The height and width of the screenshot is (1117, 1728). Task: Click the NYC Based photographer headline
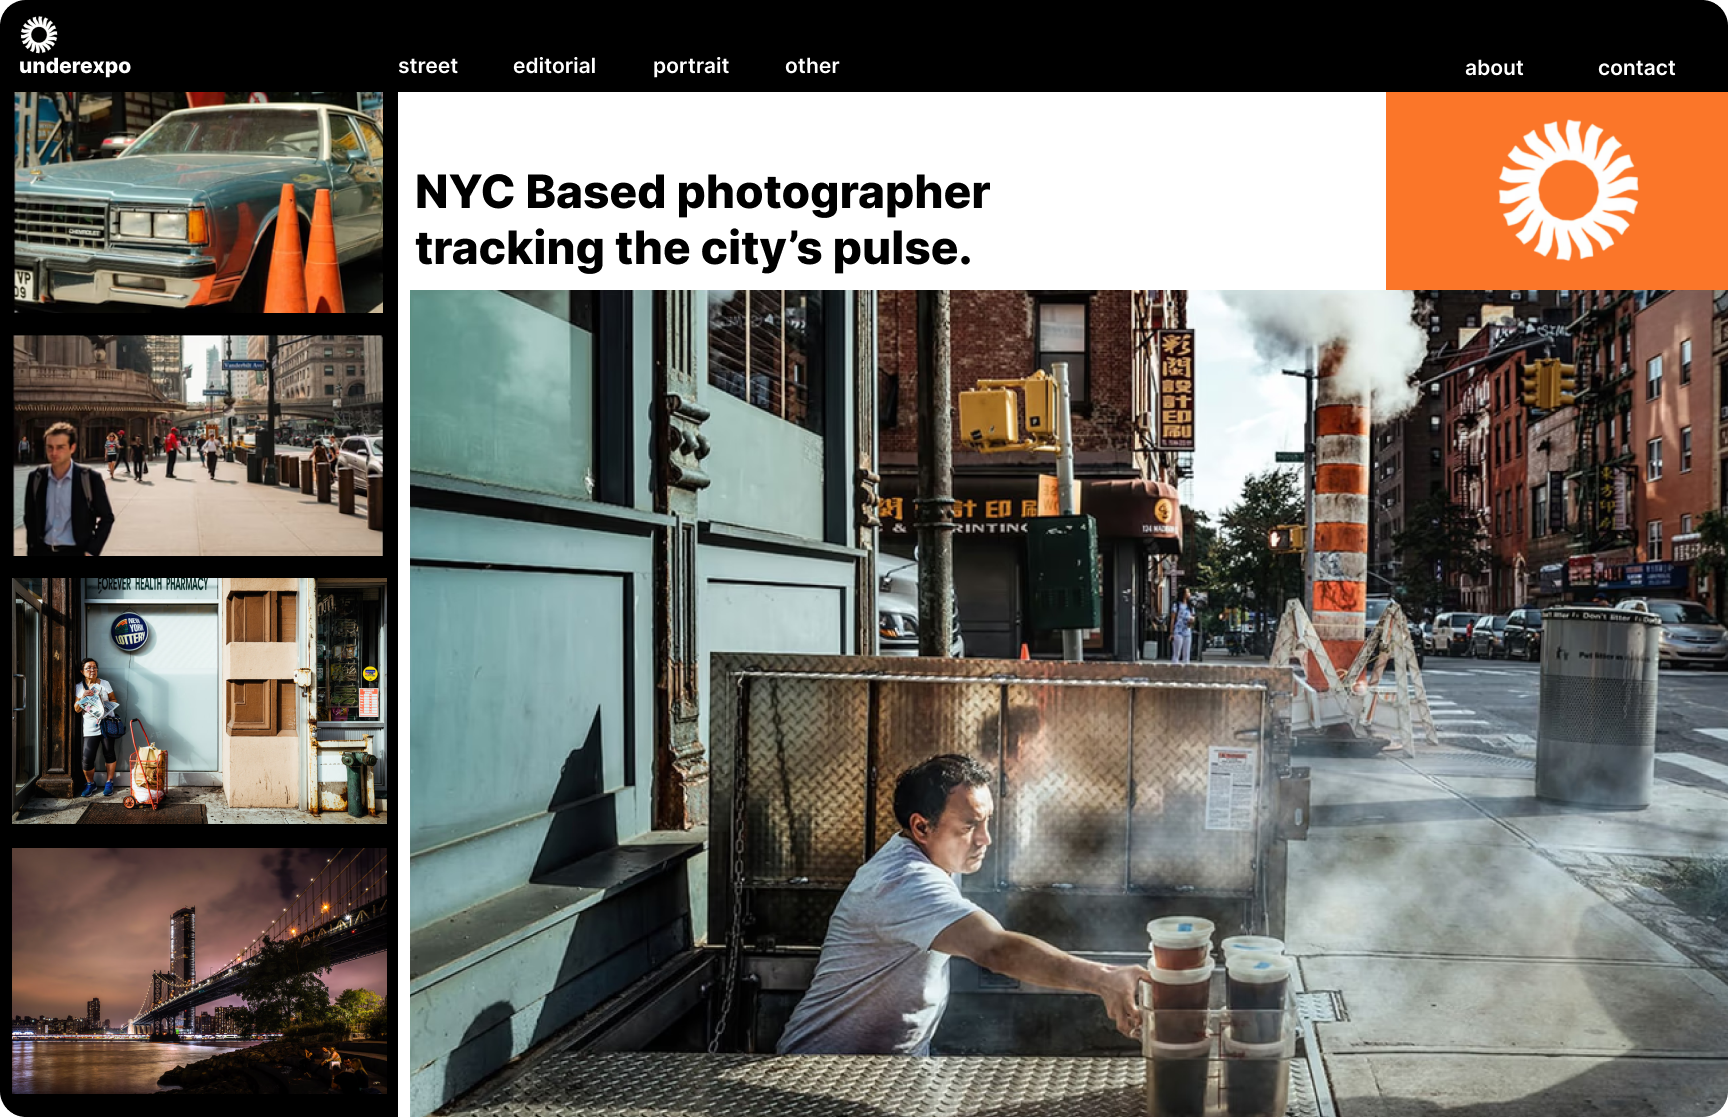(701, 220)
